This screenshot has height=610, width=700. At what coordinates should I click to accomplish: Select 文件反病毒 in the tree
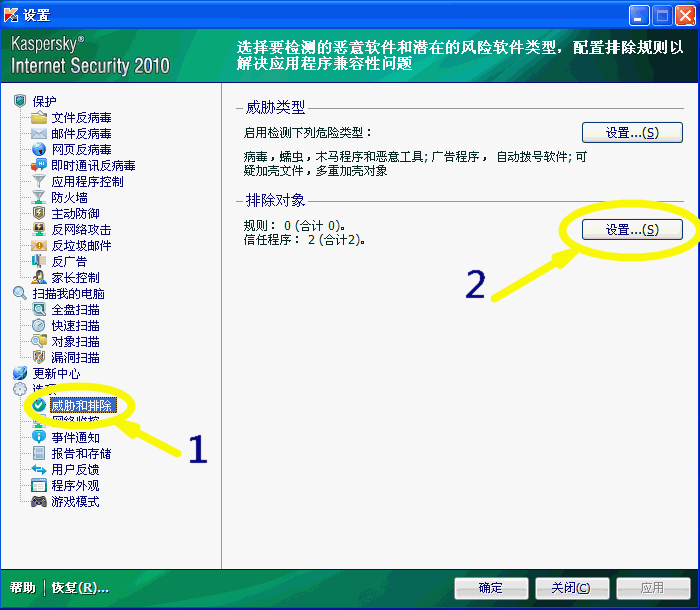81,118
